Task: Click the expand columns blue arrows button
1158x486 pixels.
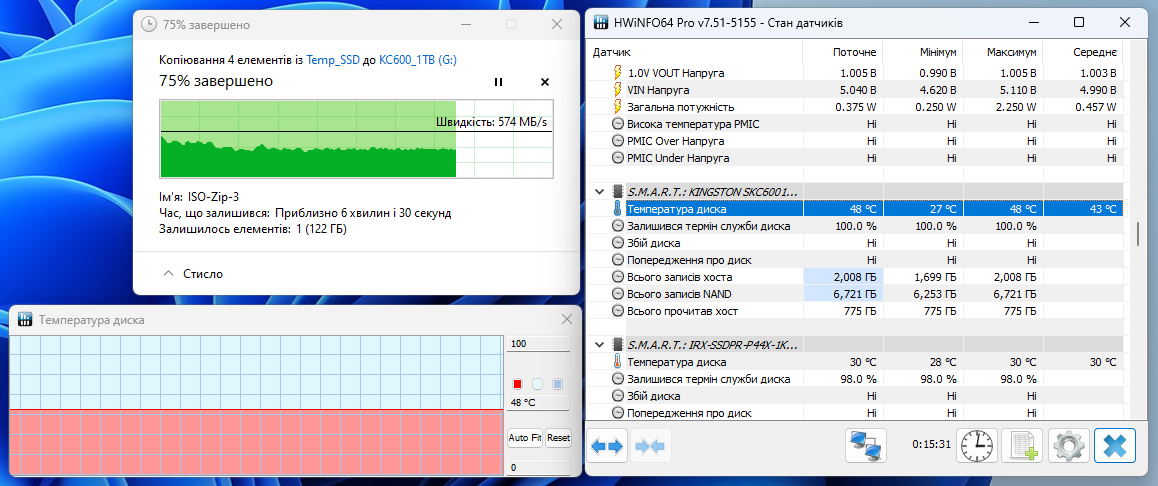Action: pos(607,446)
